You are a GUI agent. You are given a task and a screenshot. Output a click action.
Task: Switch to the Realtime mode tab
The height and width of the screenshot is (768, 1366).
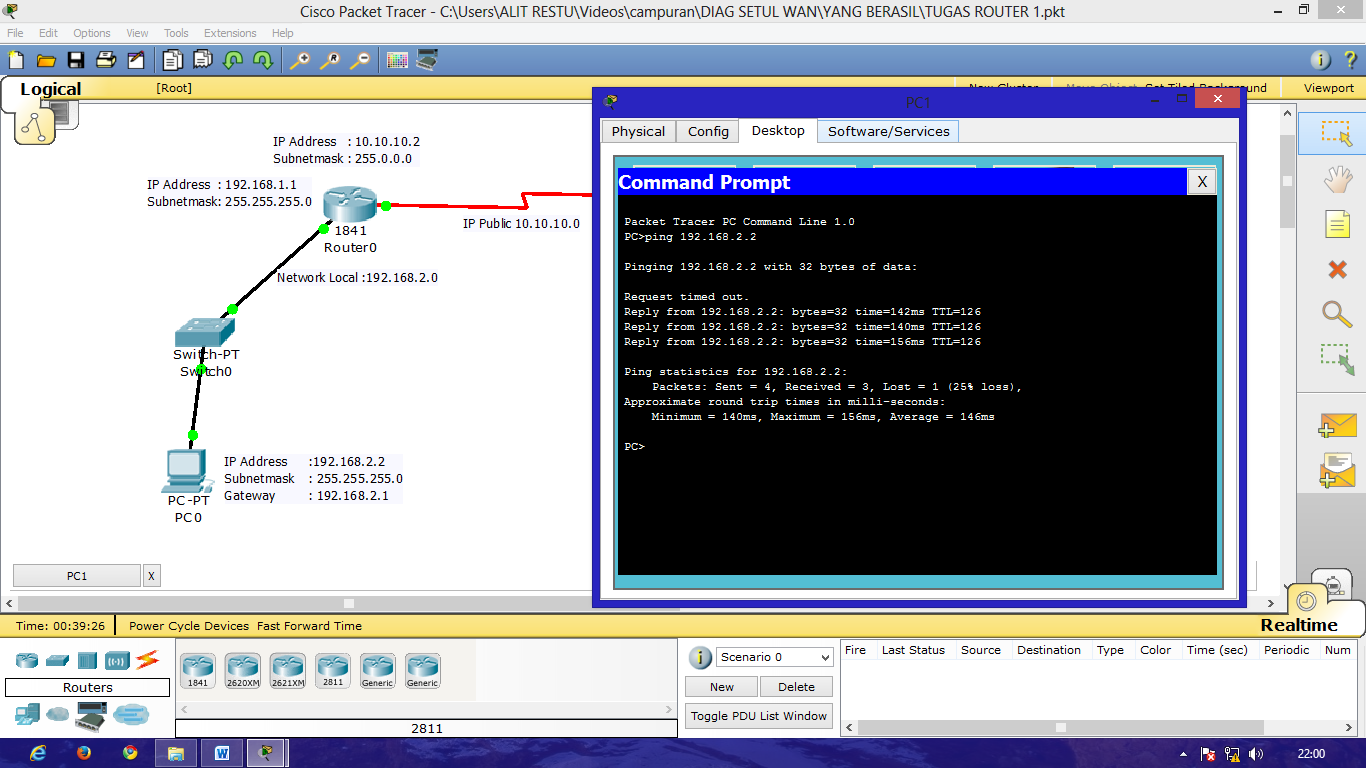click(1299, 625)
